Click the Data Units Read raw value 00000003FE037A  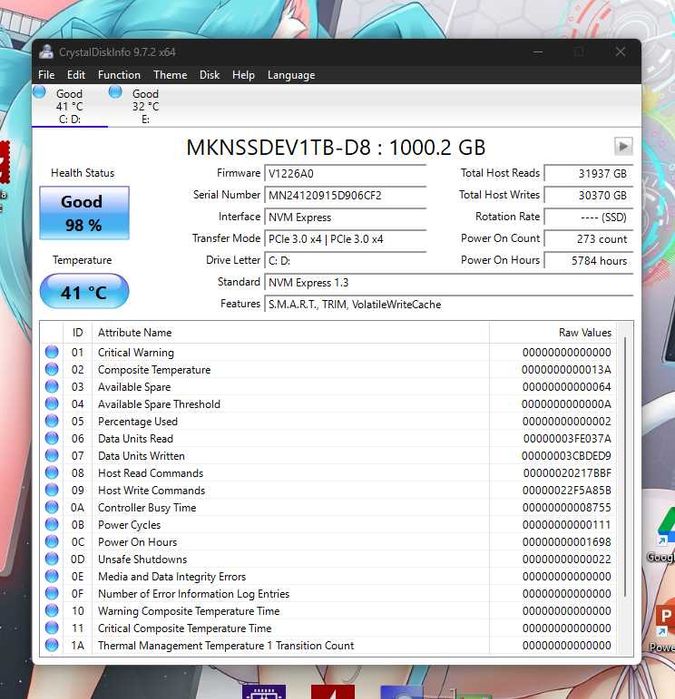[567, 439]
